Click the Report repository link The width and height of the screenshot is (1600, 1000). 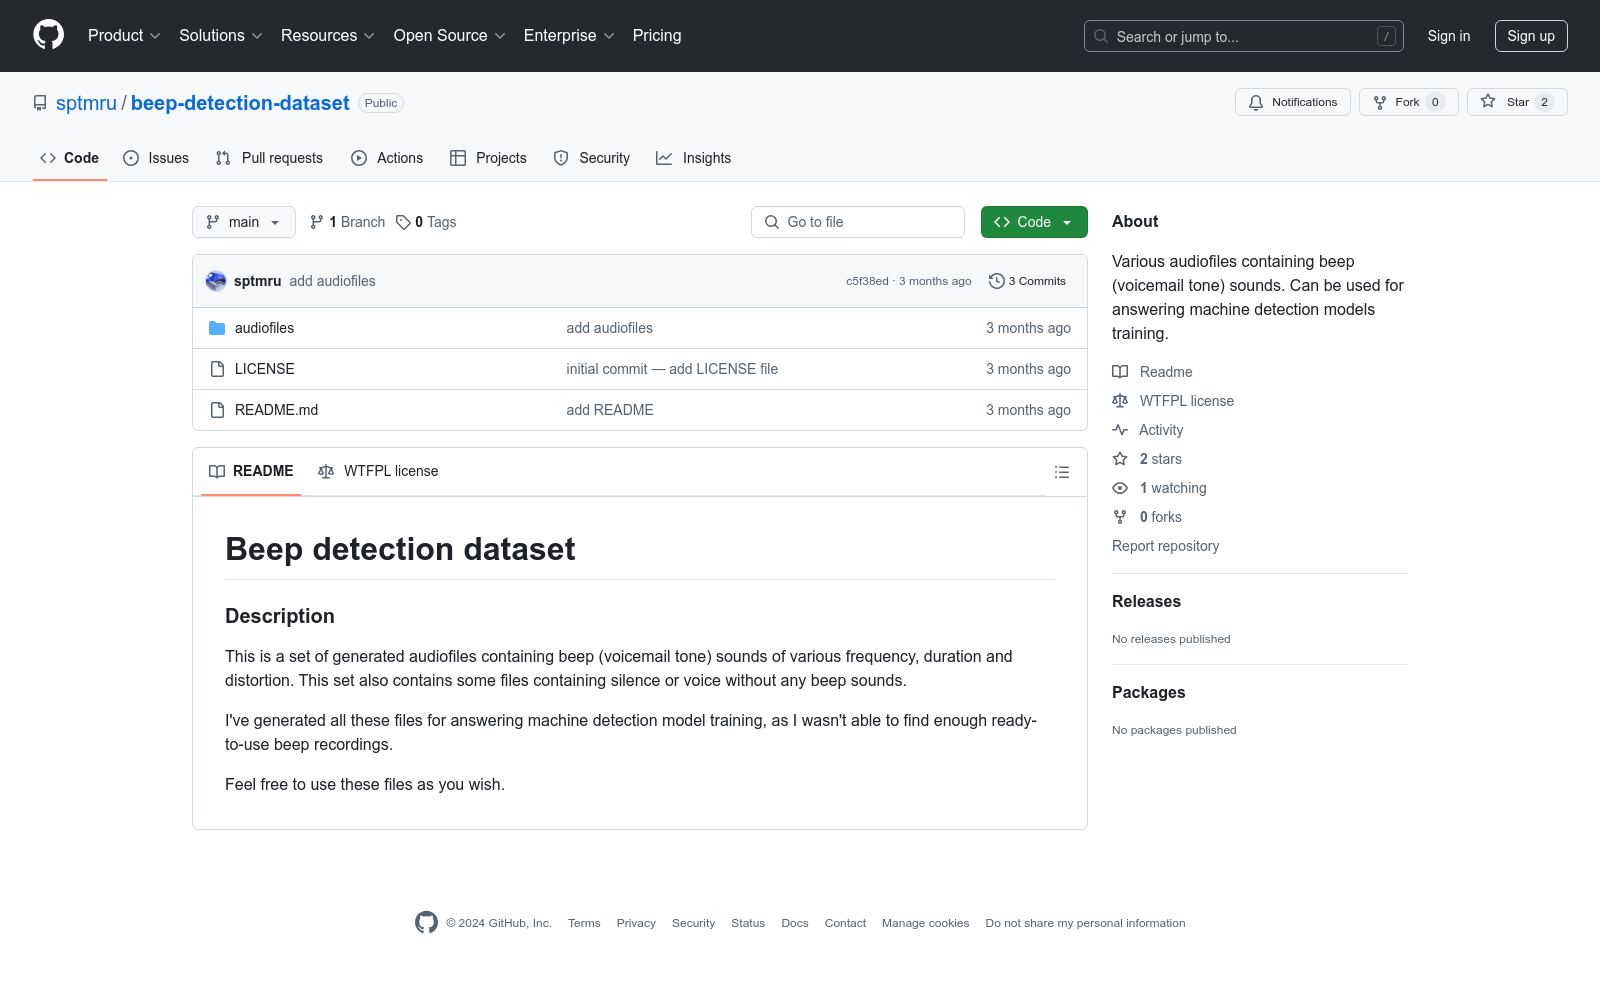[1165, 546]
